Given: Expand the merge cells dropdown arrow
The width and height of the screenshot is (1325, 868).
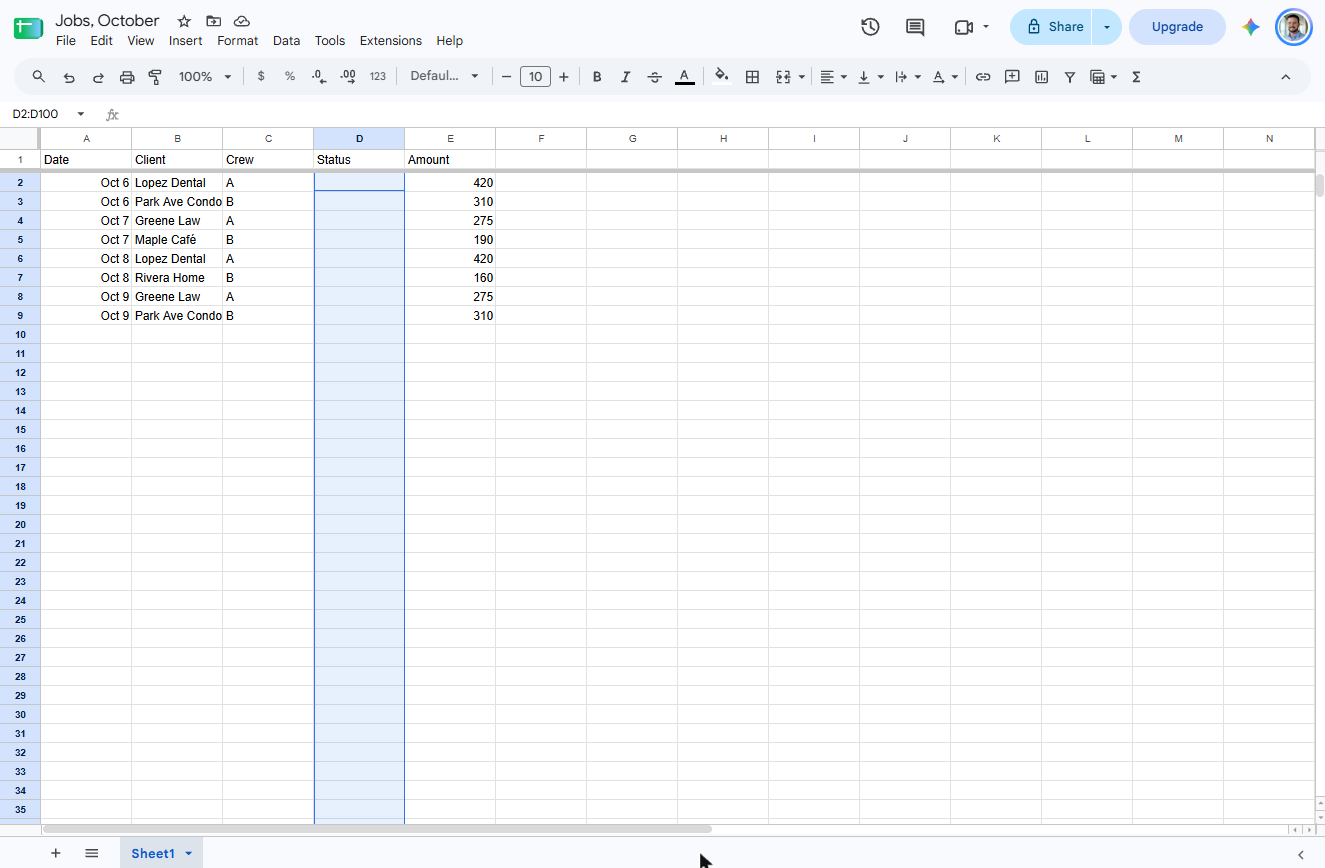Looking at the screenshot, I should (802, 77).
